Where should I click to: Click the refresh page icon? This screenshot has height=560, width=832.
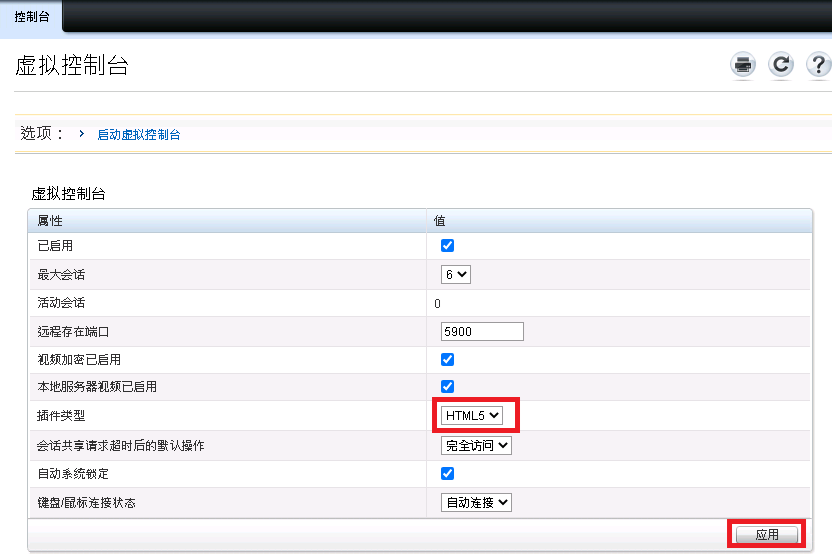click(781, 66)
